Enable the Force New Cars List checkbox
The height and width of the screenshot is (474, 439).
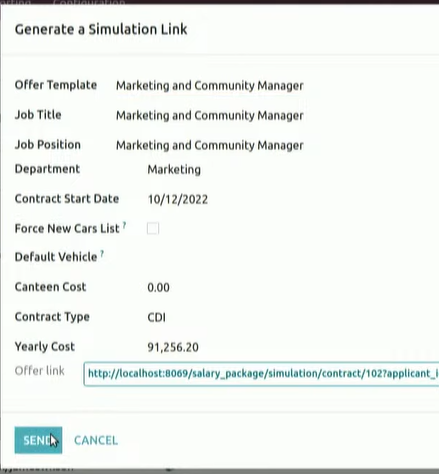153,229
